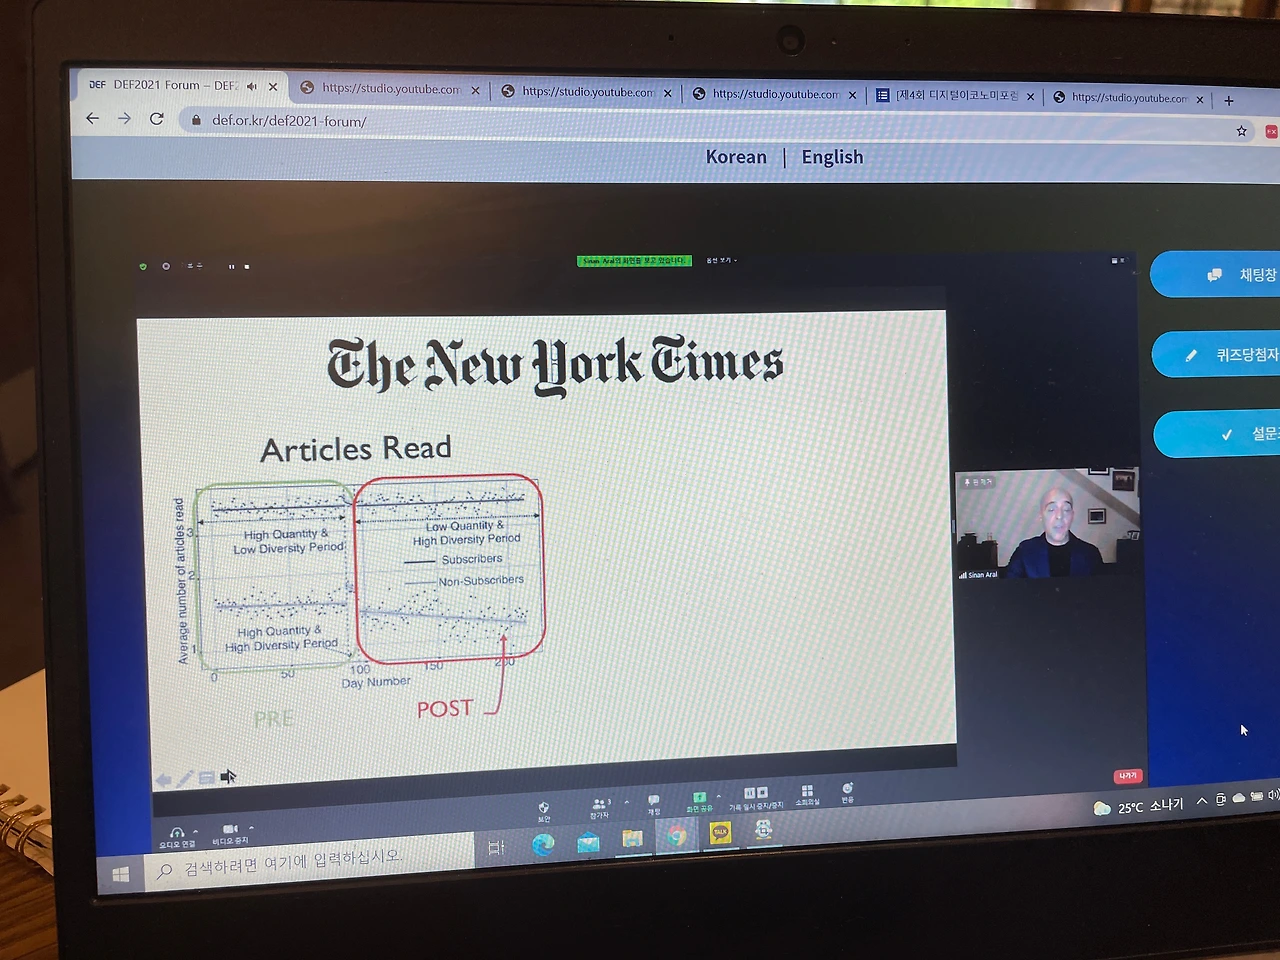The height and width of the screenshot is (960, 1280).
Task: Reload the def.or.kr page
Action: tap(156, 119)
